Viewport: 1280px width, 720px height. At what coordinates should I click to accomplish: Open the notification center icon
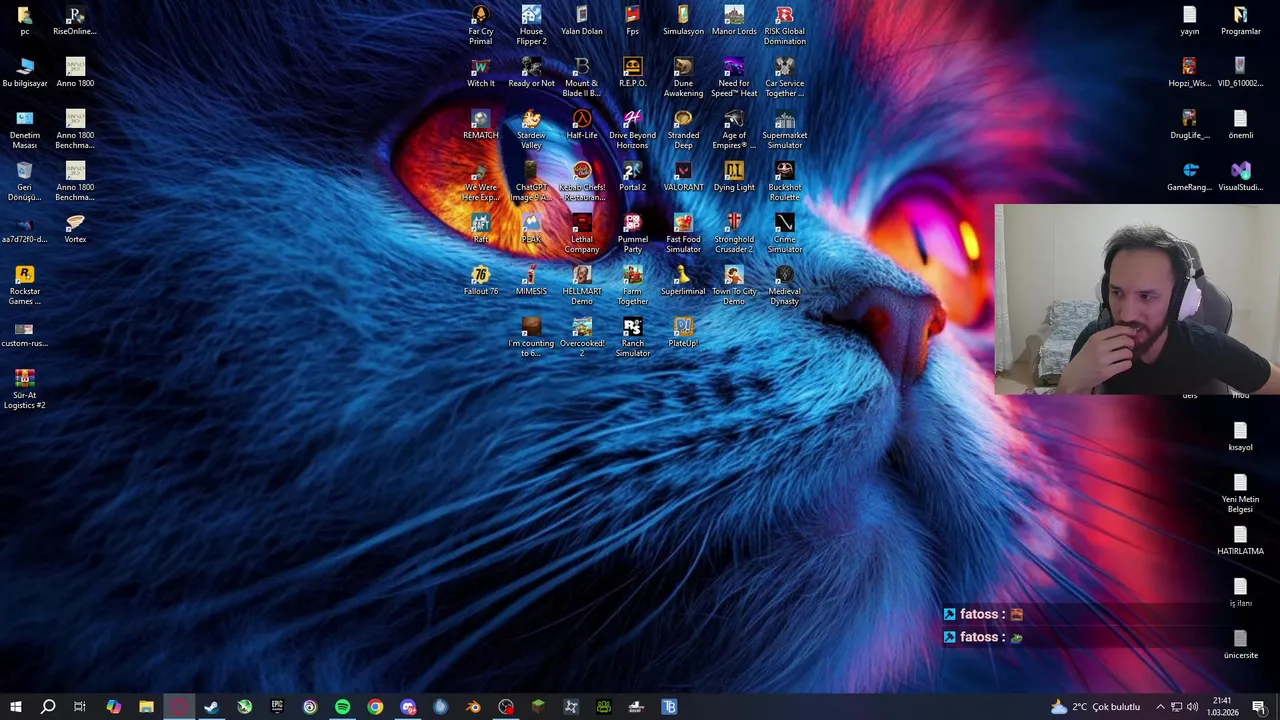click(1259, 707)
